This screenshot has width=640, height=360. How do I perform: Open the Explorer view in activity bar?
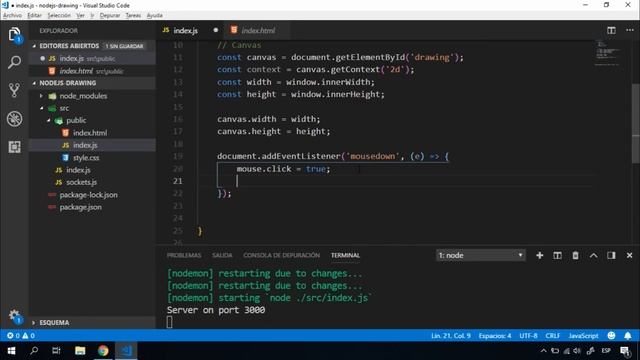pyautogui.click(x=14, y=35)
